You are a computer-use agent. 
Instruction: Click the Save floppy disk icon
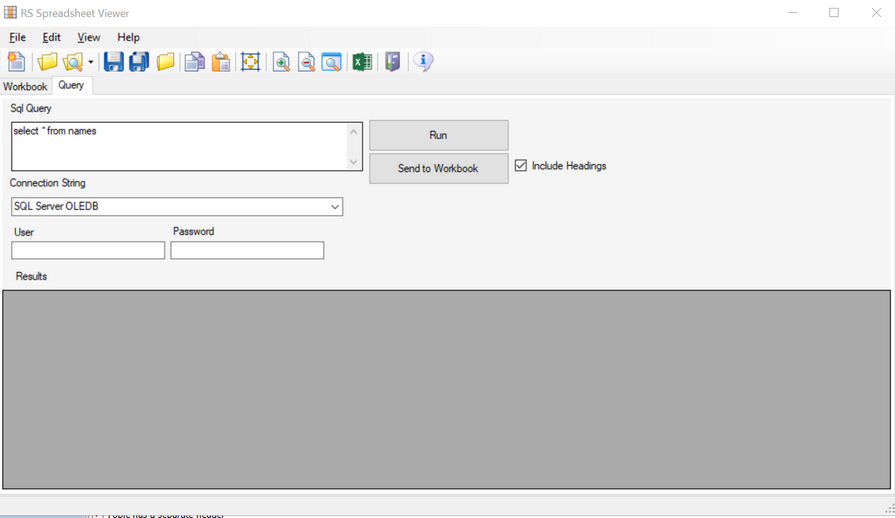(113, 62)
